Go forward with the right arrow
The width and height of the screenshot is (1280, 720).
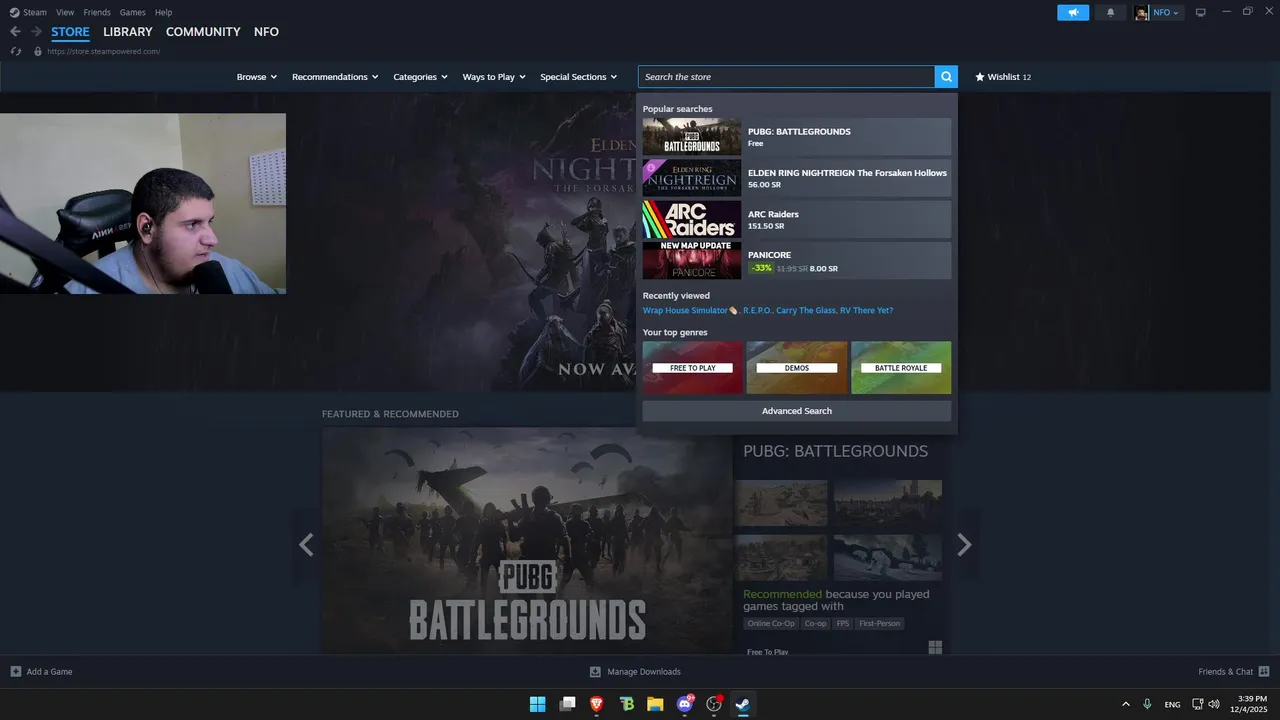36,32
